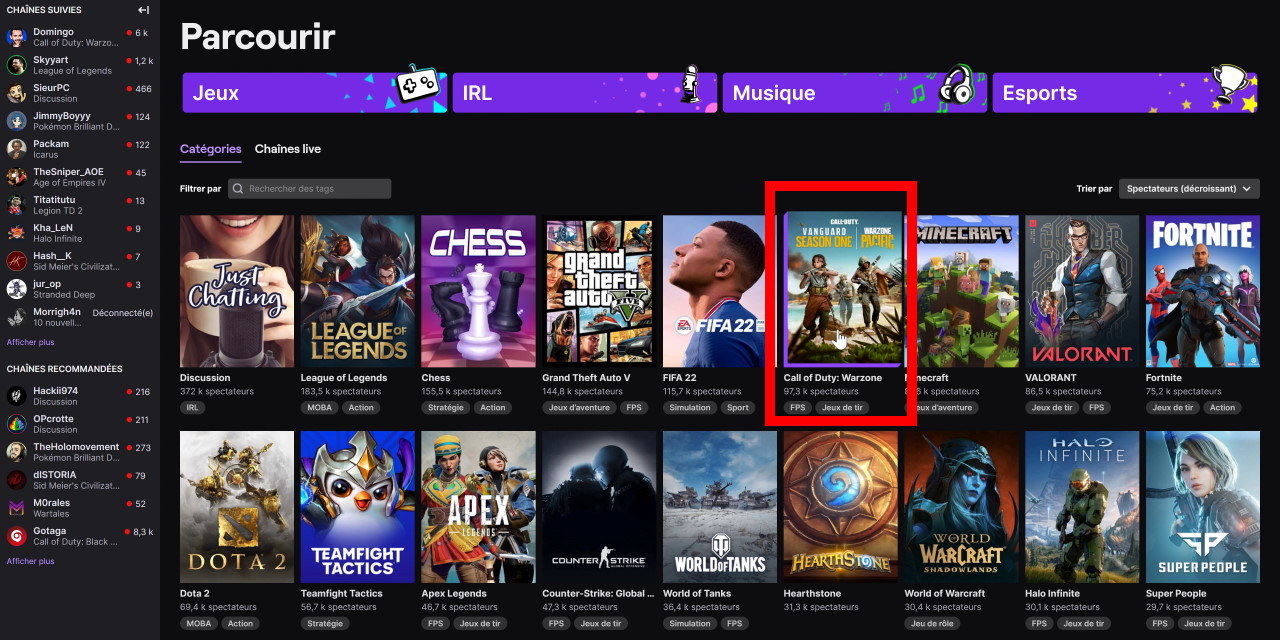
Task: Open the Esports category banner
Action: click(x=1124, y=93)
